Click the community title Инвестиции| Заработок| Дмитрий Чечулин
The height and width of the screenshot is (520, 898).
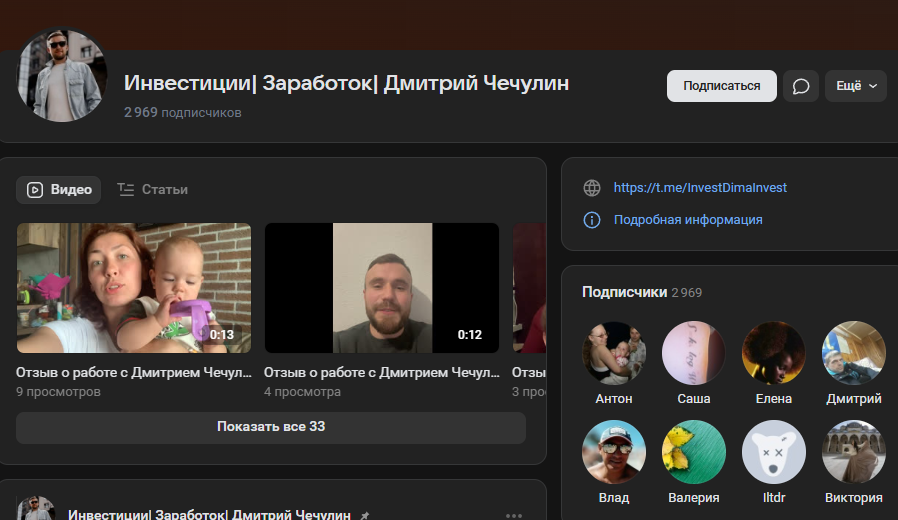coord(346,83)
